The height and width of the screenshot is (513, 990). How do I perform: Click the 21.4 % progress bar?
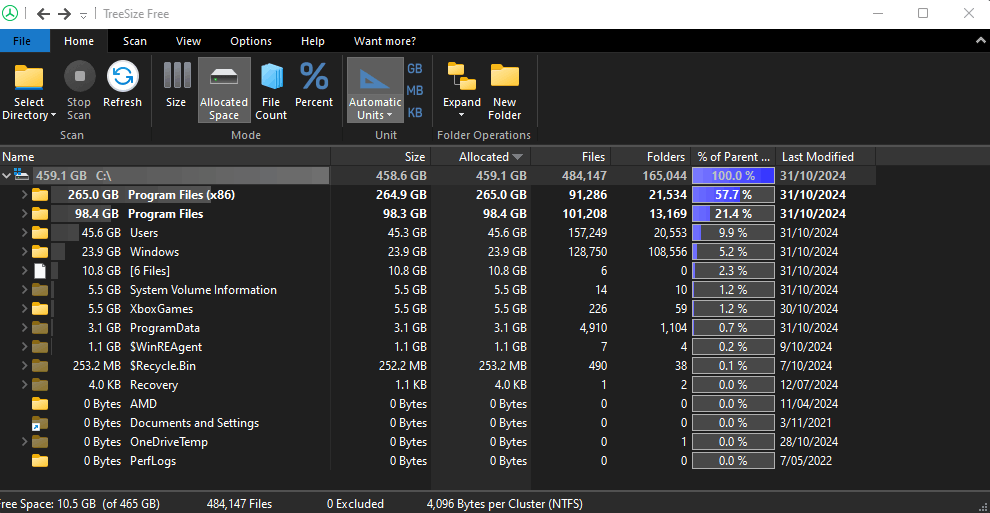point(733,213)
